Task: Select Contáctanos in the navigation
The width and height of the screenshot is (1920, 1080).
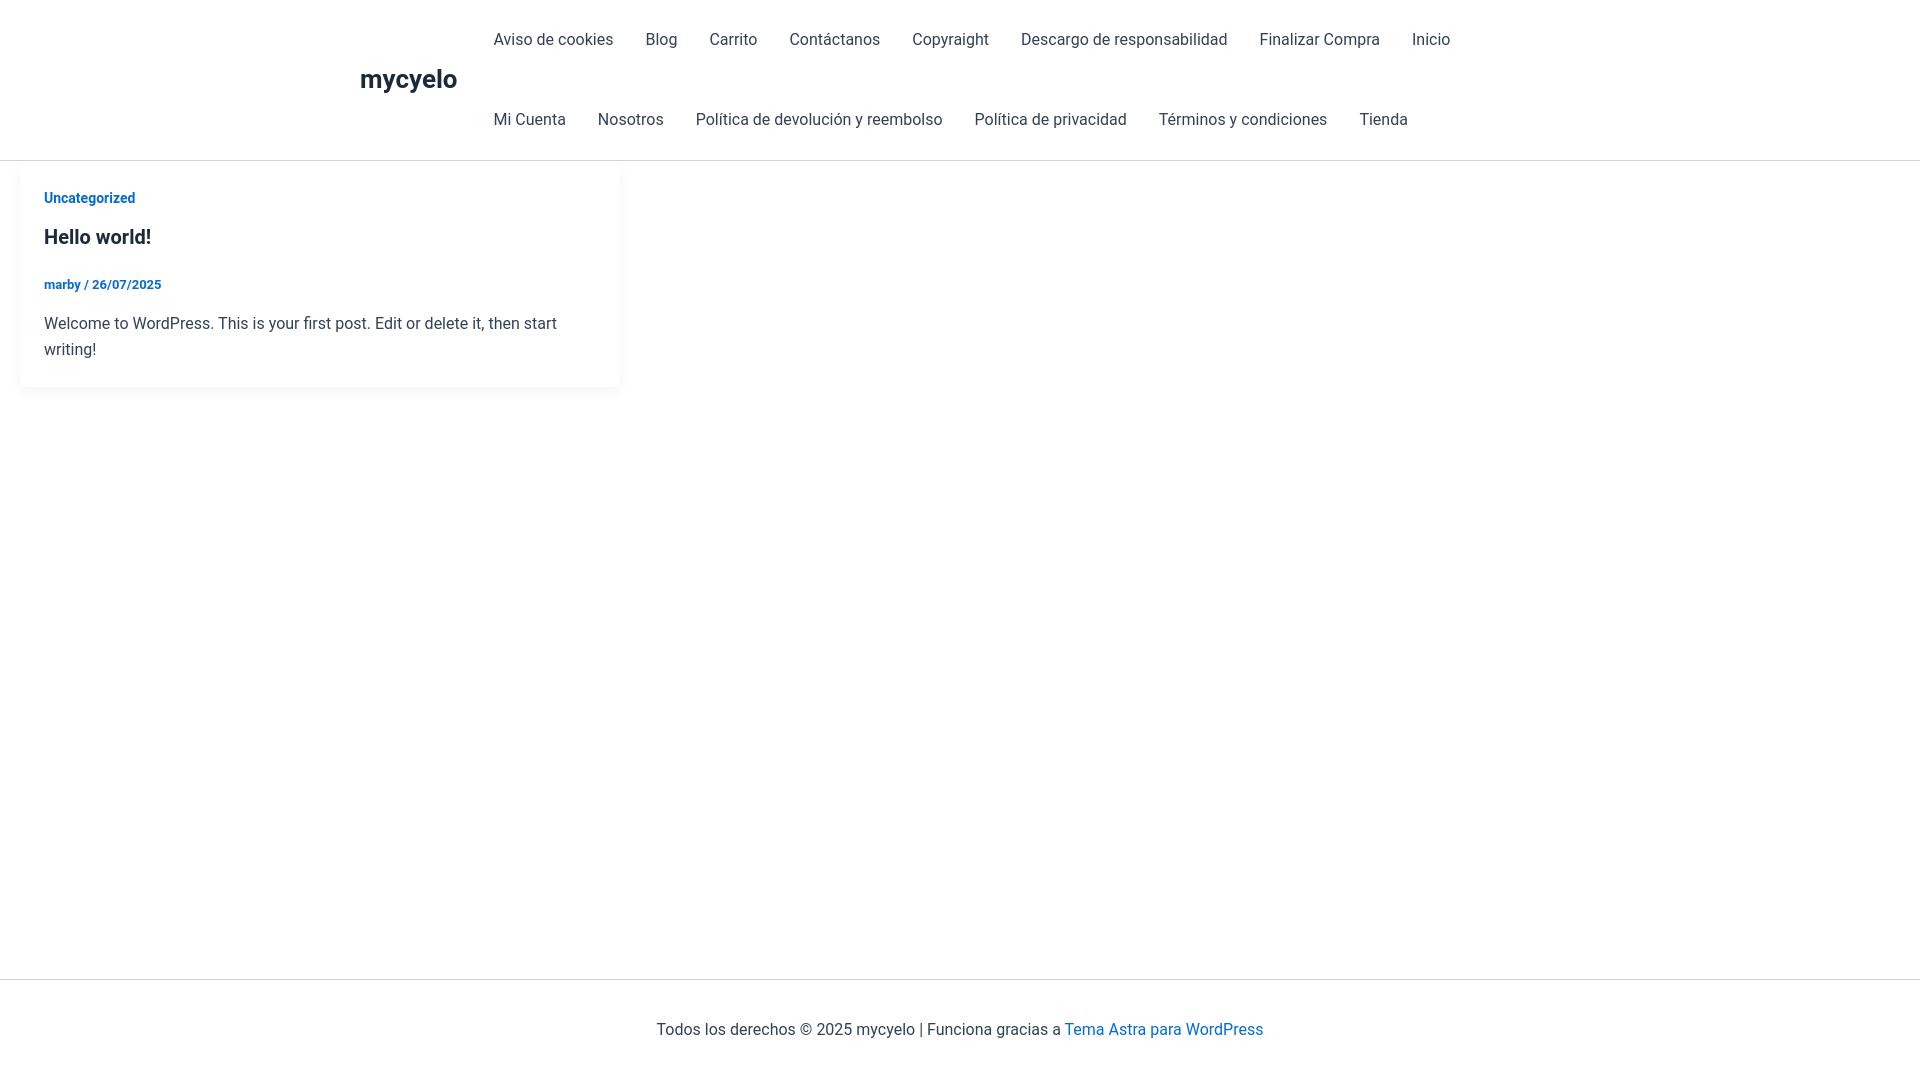Action: coord(834,40)
